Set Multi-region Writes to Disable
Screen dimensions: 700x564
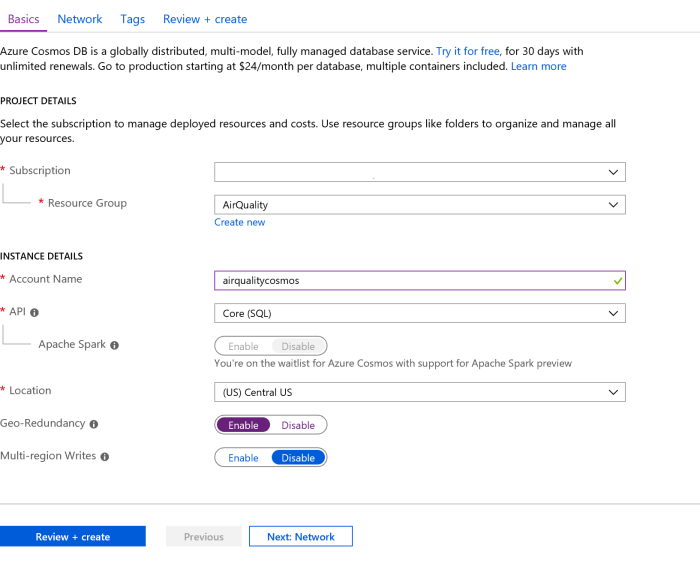298,458
